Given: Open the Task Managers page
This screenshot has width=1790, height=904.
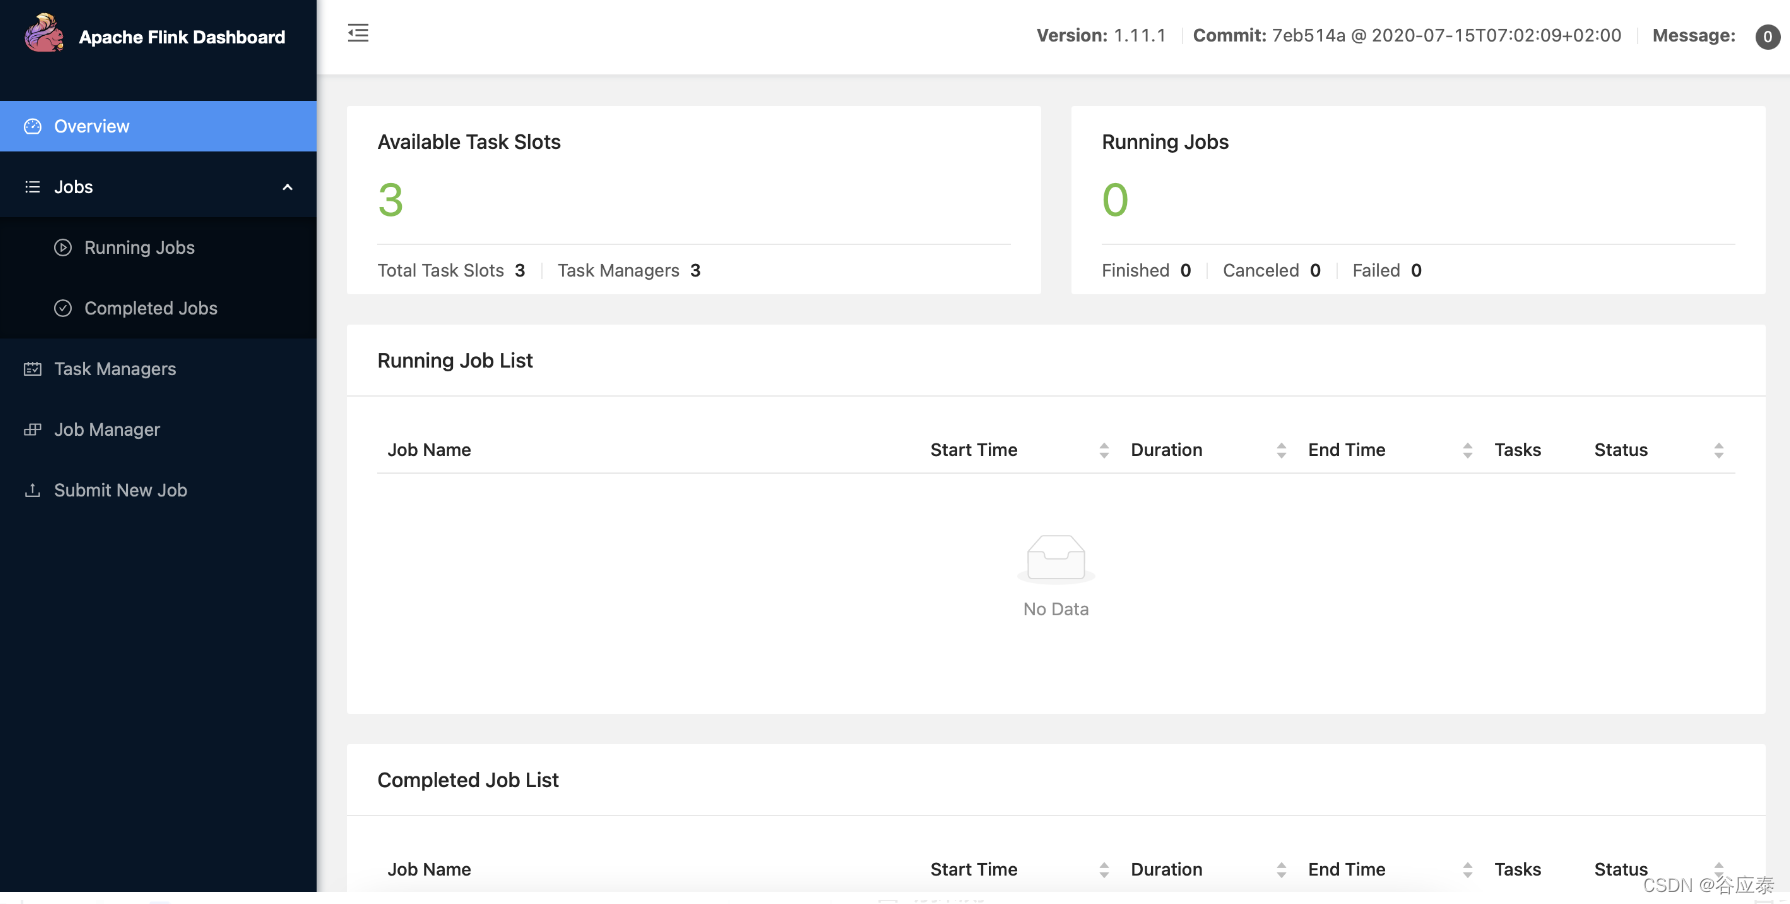Looking at the screenshot, I should click(x=115, y=369).
